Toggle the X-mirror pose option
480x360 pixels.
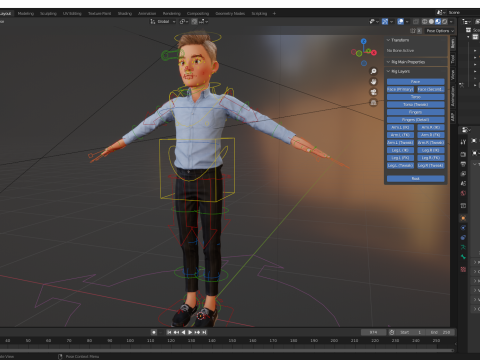419,31
